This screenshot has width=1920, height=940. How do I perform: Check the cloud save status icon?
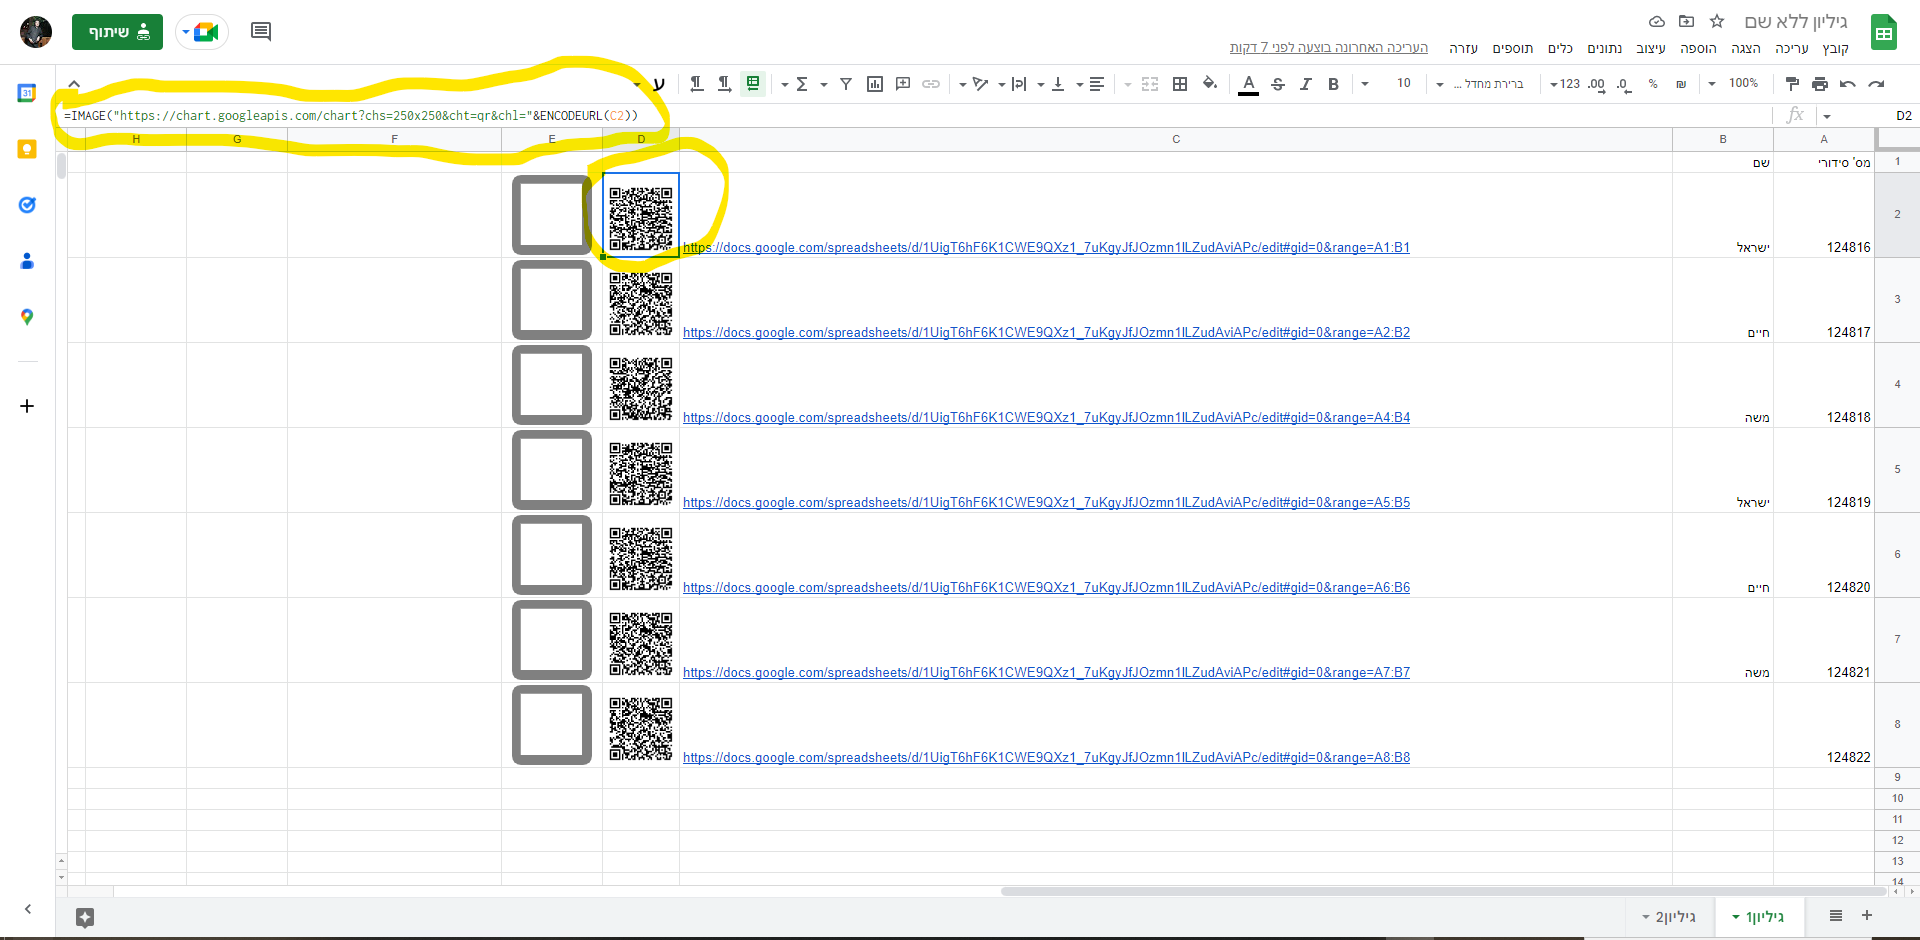(x=1657, y=21)
